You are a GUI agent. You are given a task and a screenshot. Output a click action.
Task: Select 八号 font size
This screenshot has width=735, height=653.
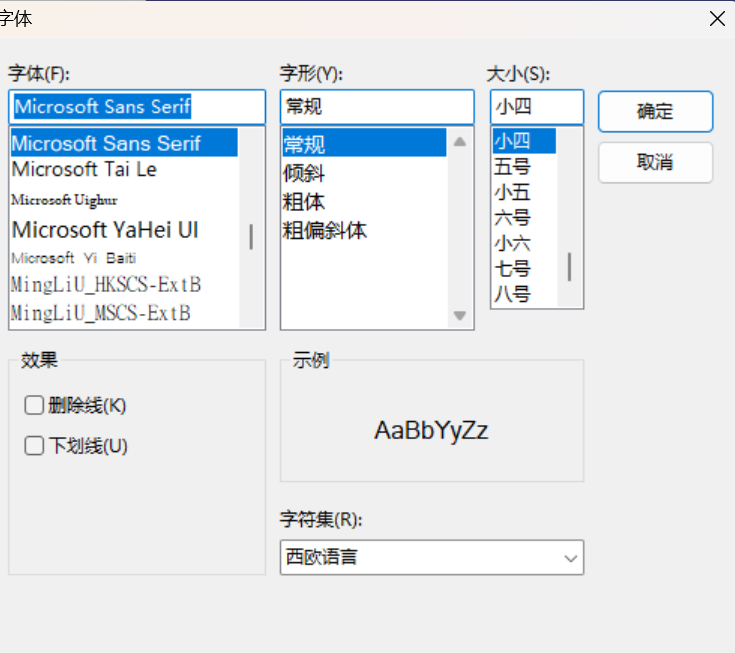tap(524, 294)
